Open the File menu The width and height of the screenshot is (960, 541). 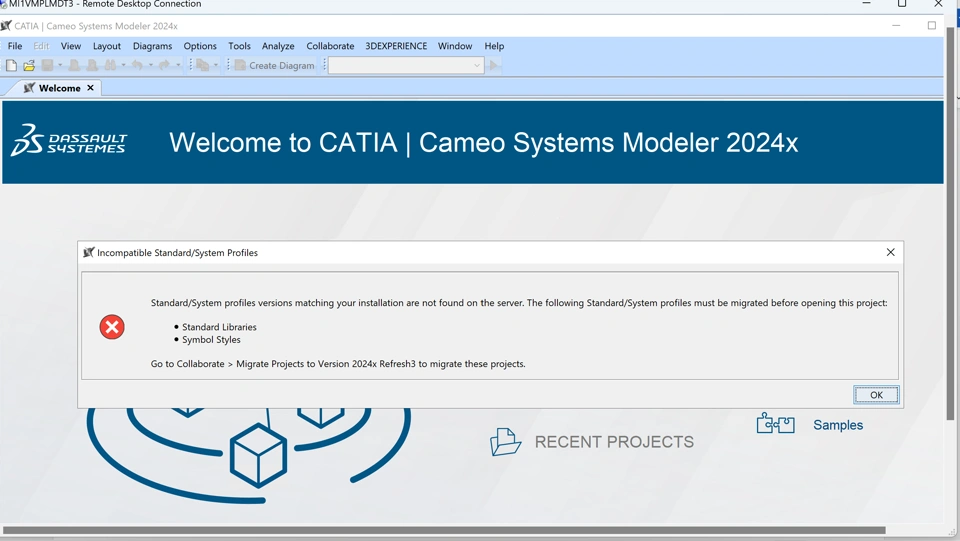pyautogui.click(x=15, y=46)
